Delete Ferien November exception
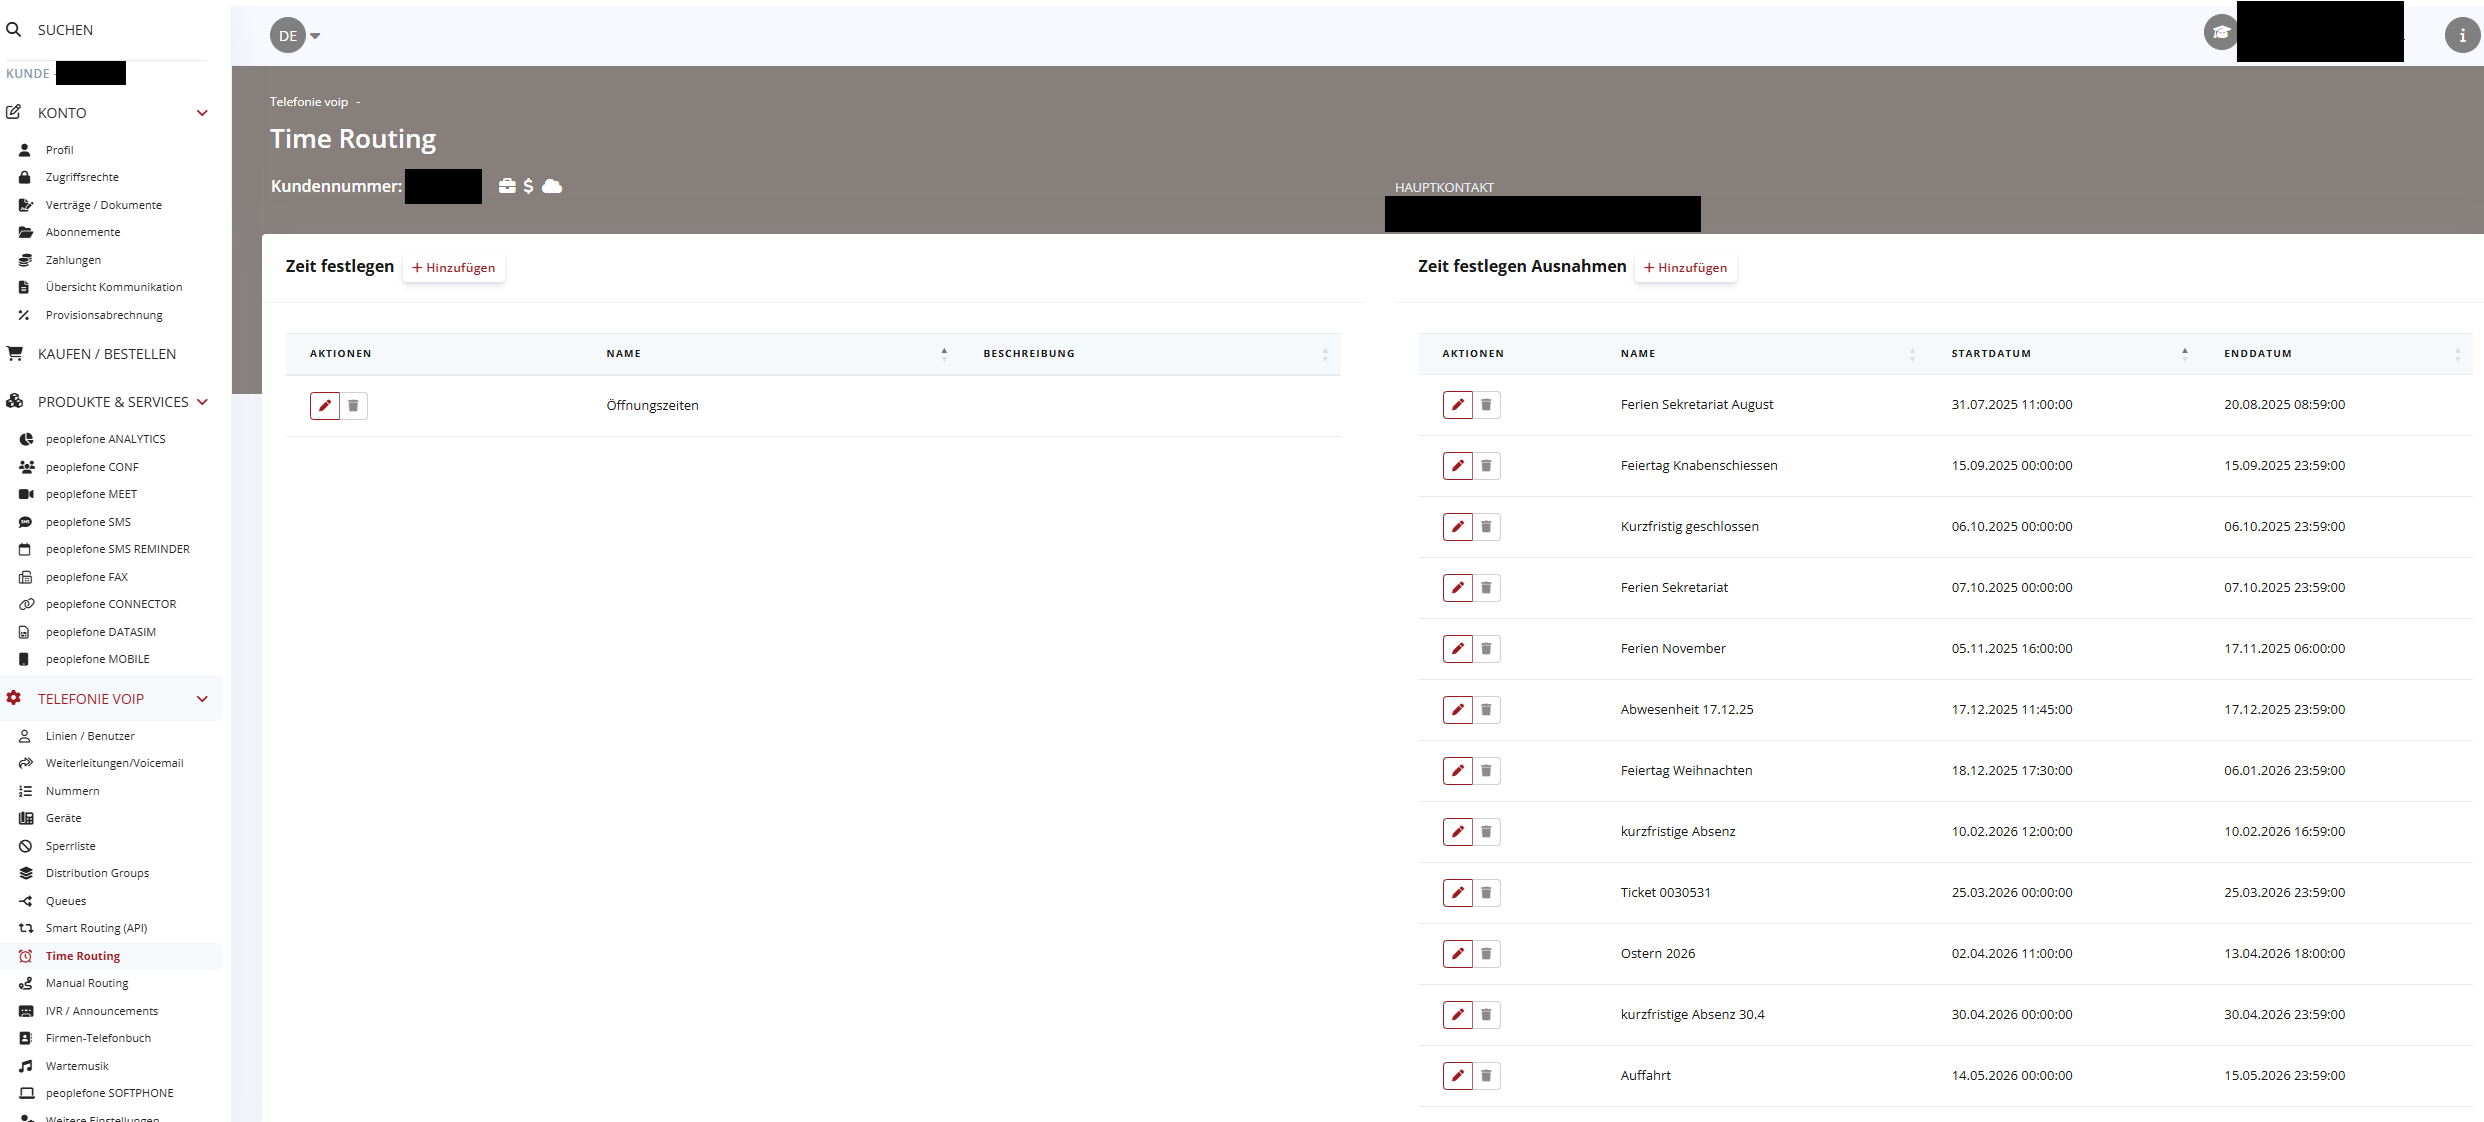2484x1122 pixels. pyautogui.click(x=1486, y=649)
